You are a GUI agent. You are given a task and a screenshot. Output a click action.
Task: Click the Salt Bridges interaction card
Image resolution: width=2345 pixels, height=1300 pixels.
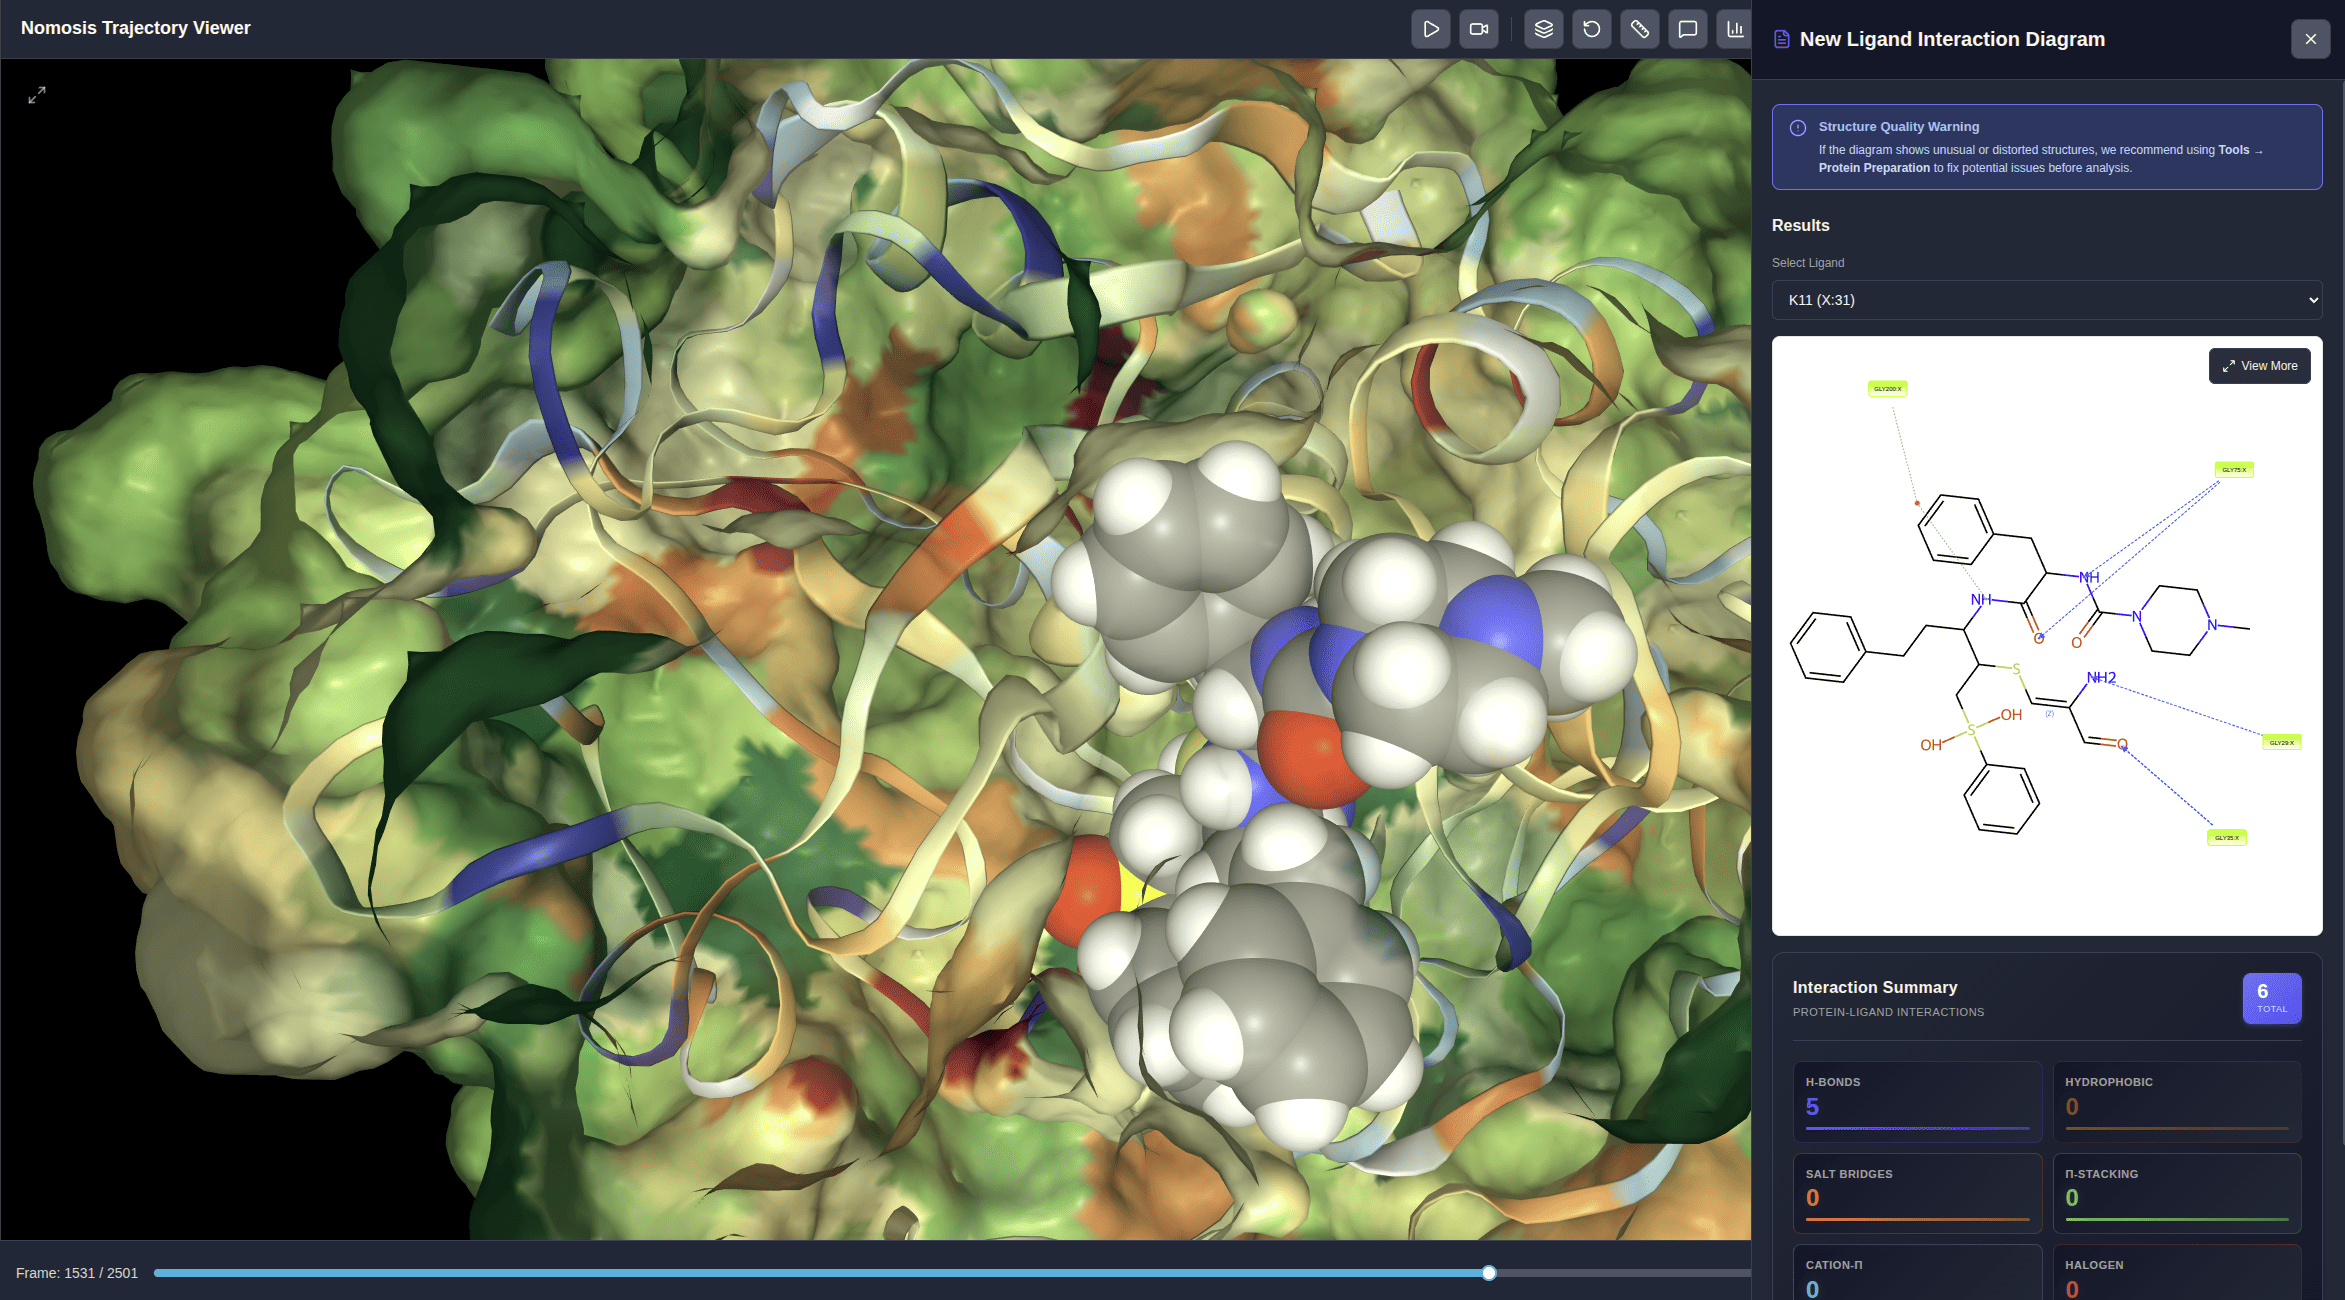[1916, 1192]
